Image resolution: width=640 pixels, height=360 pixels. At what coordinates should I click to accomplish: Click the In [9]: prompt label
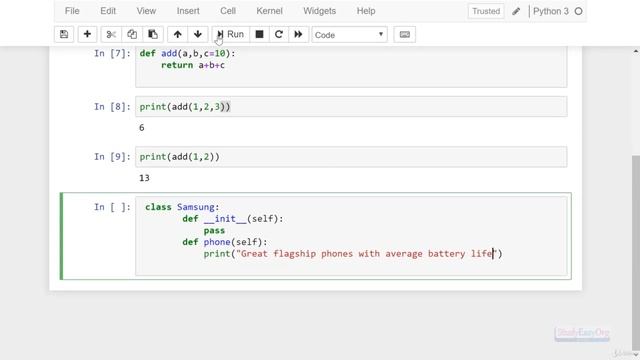click(112, 157)
